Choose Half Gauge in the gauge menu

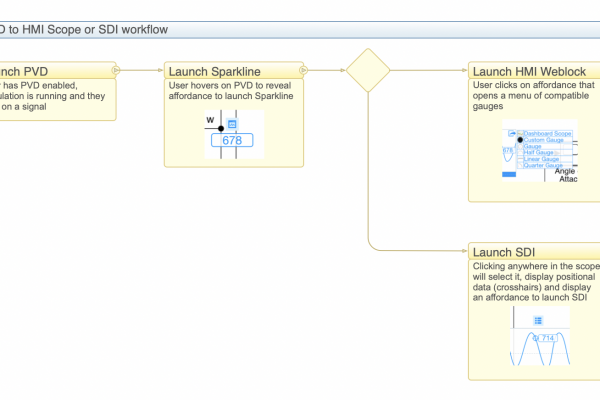540,152
